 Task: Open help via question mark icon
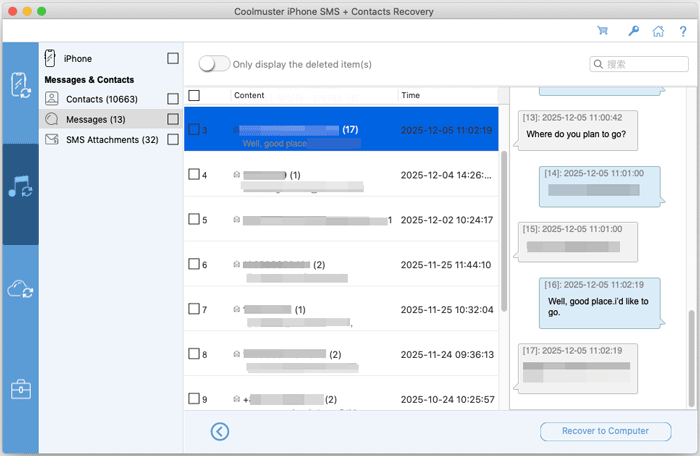[x=683, y=31]
